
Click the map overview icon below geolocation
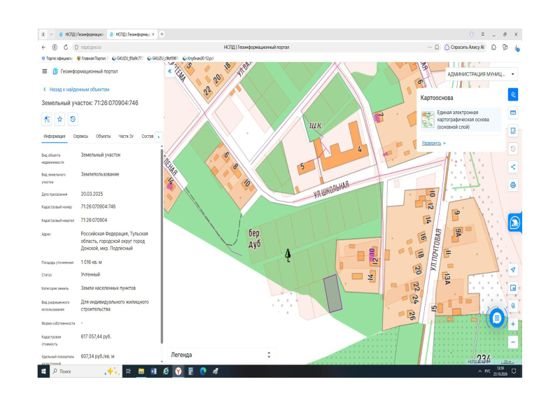click(513, 288)
